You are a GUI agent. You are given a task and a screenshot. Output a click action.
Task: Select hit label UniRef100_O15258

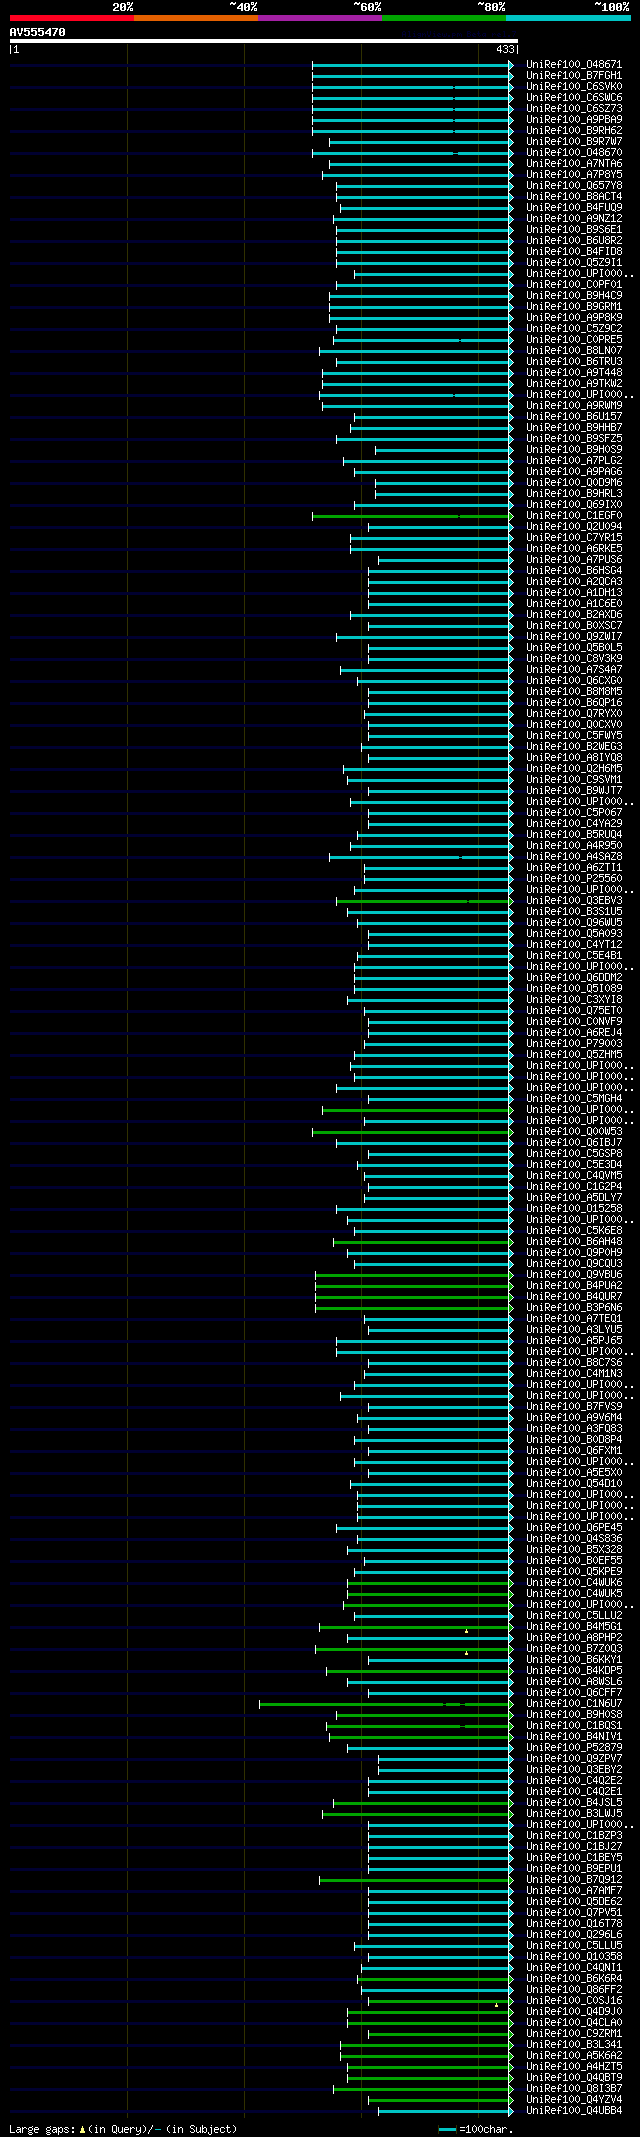point(574,1208)
